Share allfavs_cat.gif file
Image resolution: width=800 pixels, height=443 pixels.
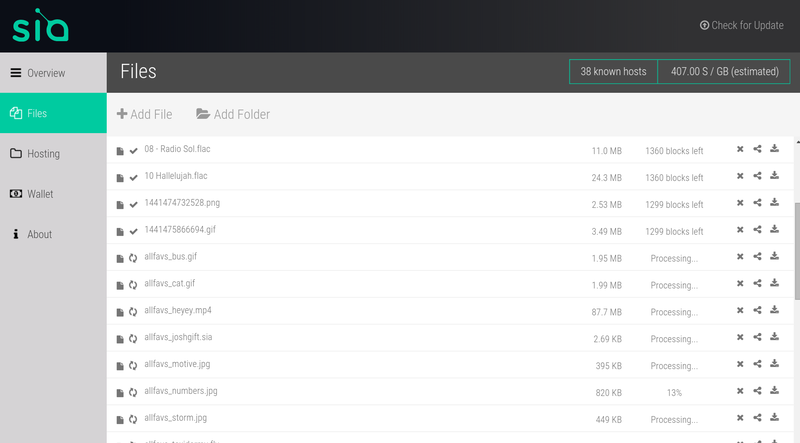[x=757, y=283]
